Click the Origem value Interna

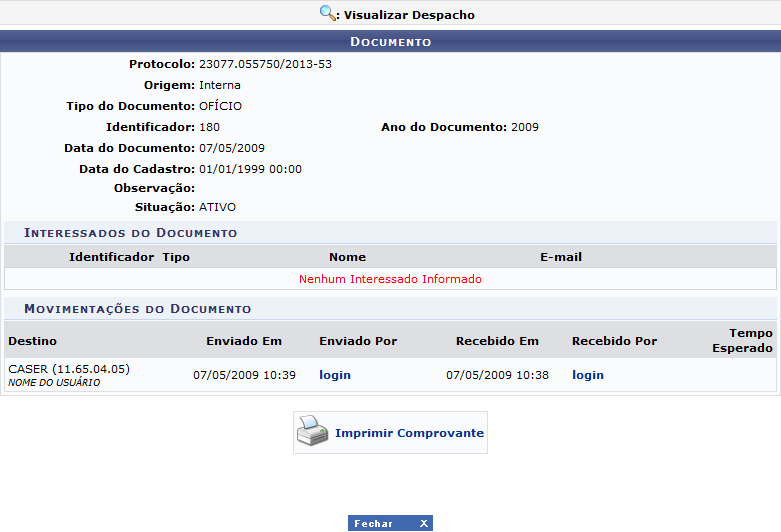coord(220,85)
